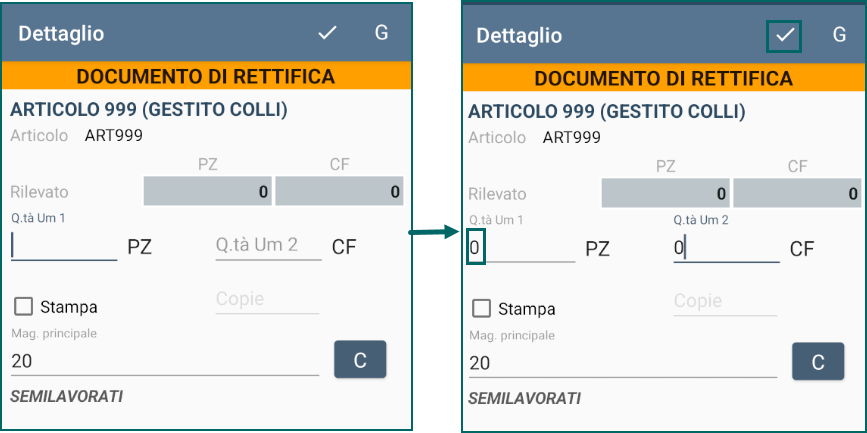Tap Rilevato CF grey box in left panel
This screenshot has height=433, width=867.
click(x=339, y=191)
